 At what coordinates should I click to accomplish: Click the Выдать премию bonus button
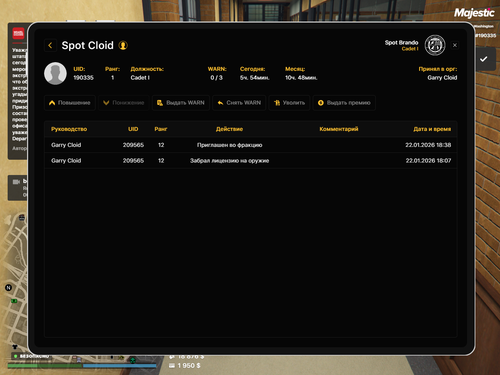[344, 103]
